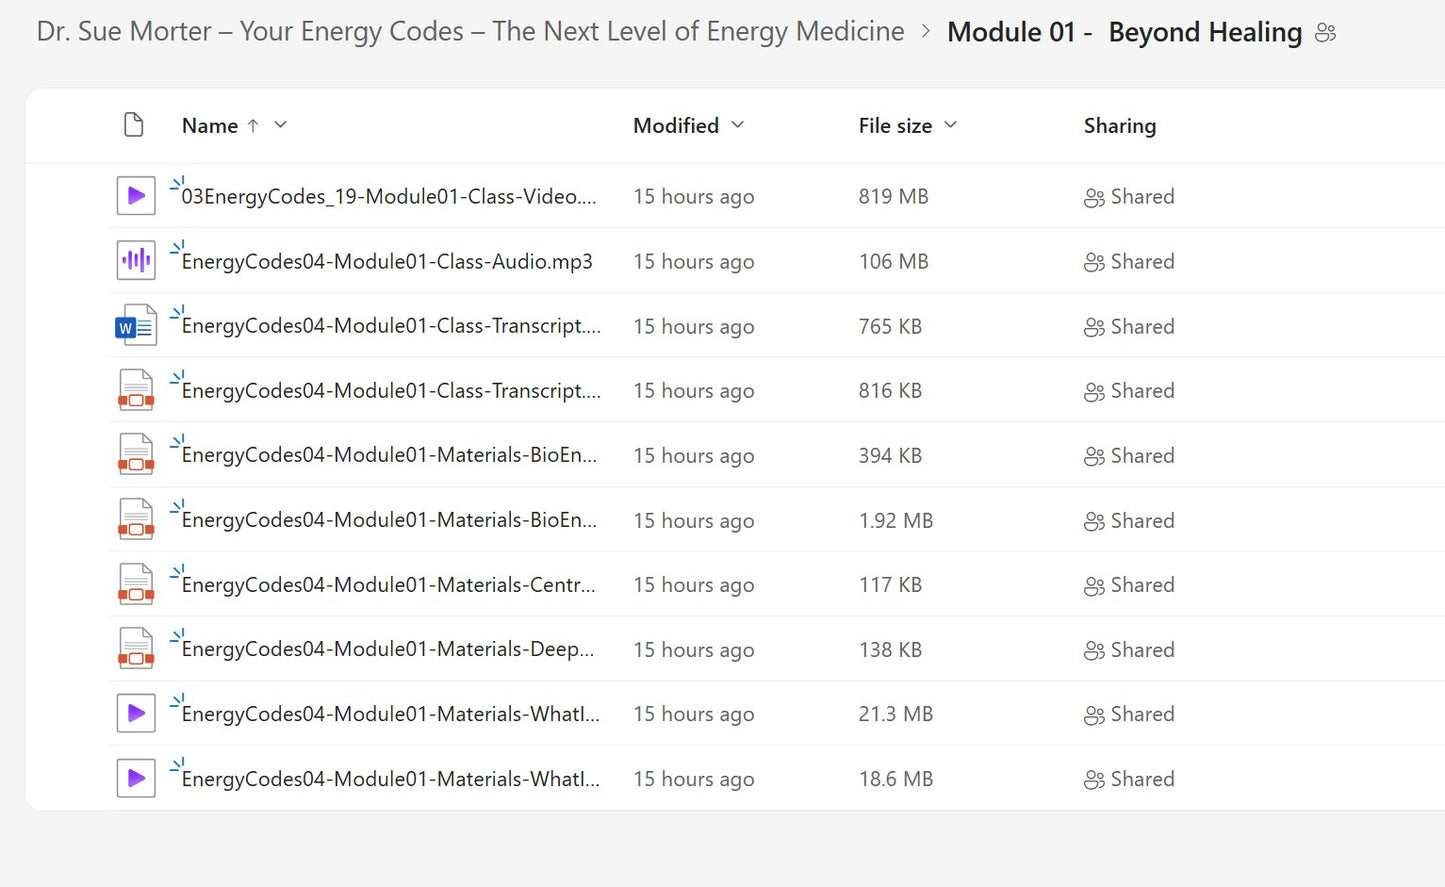This screenshot has width=1445, height=887.
Task: Go to the Dr. Sue Morter parent folder breadcrumb
Action: (x=470, y=32)
